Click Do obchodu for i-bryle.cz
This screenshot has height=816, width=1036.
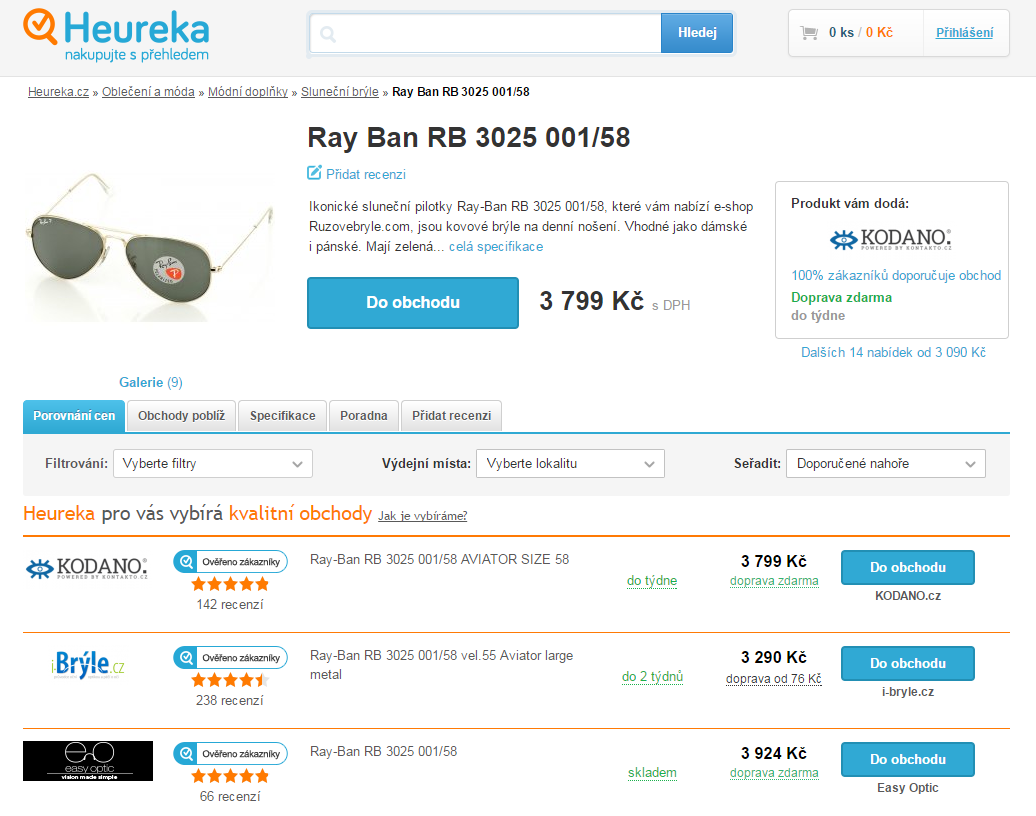(x=908, y=663)
